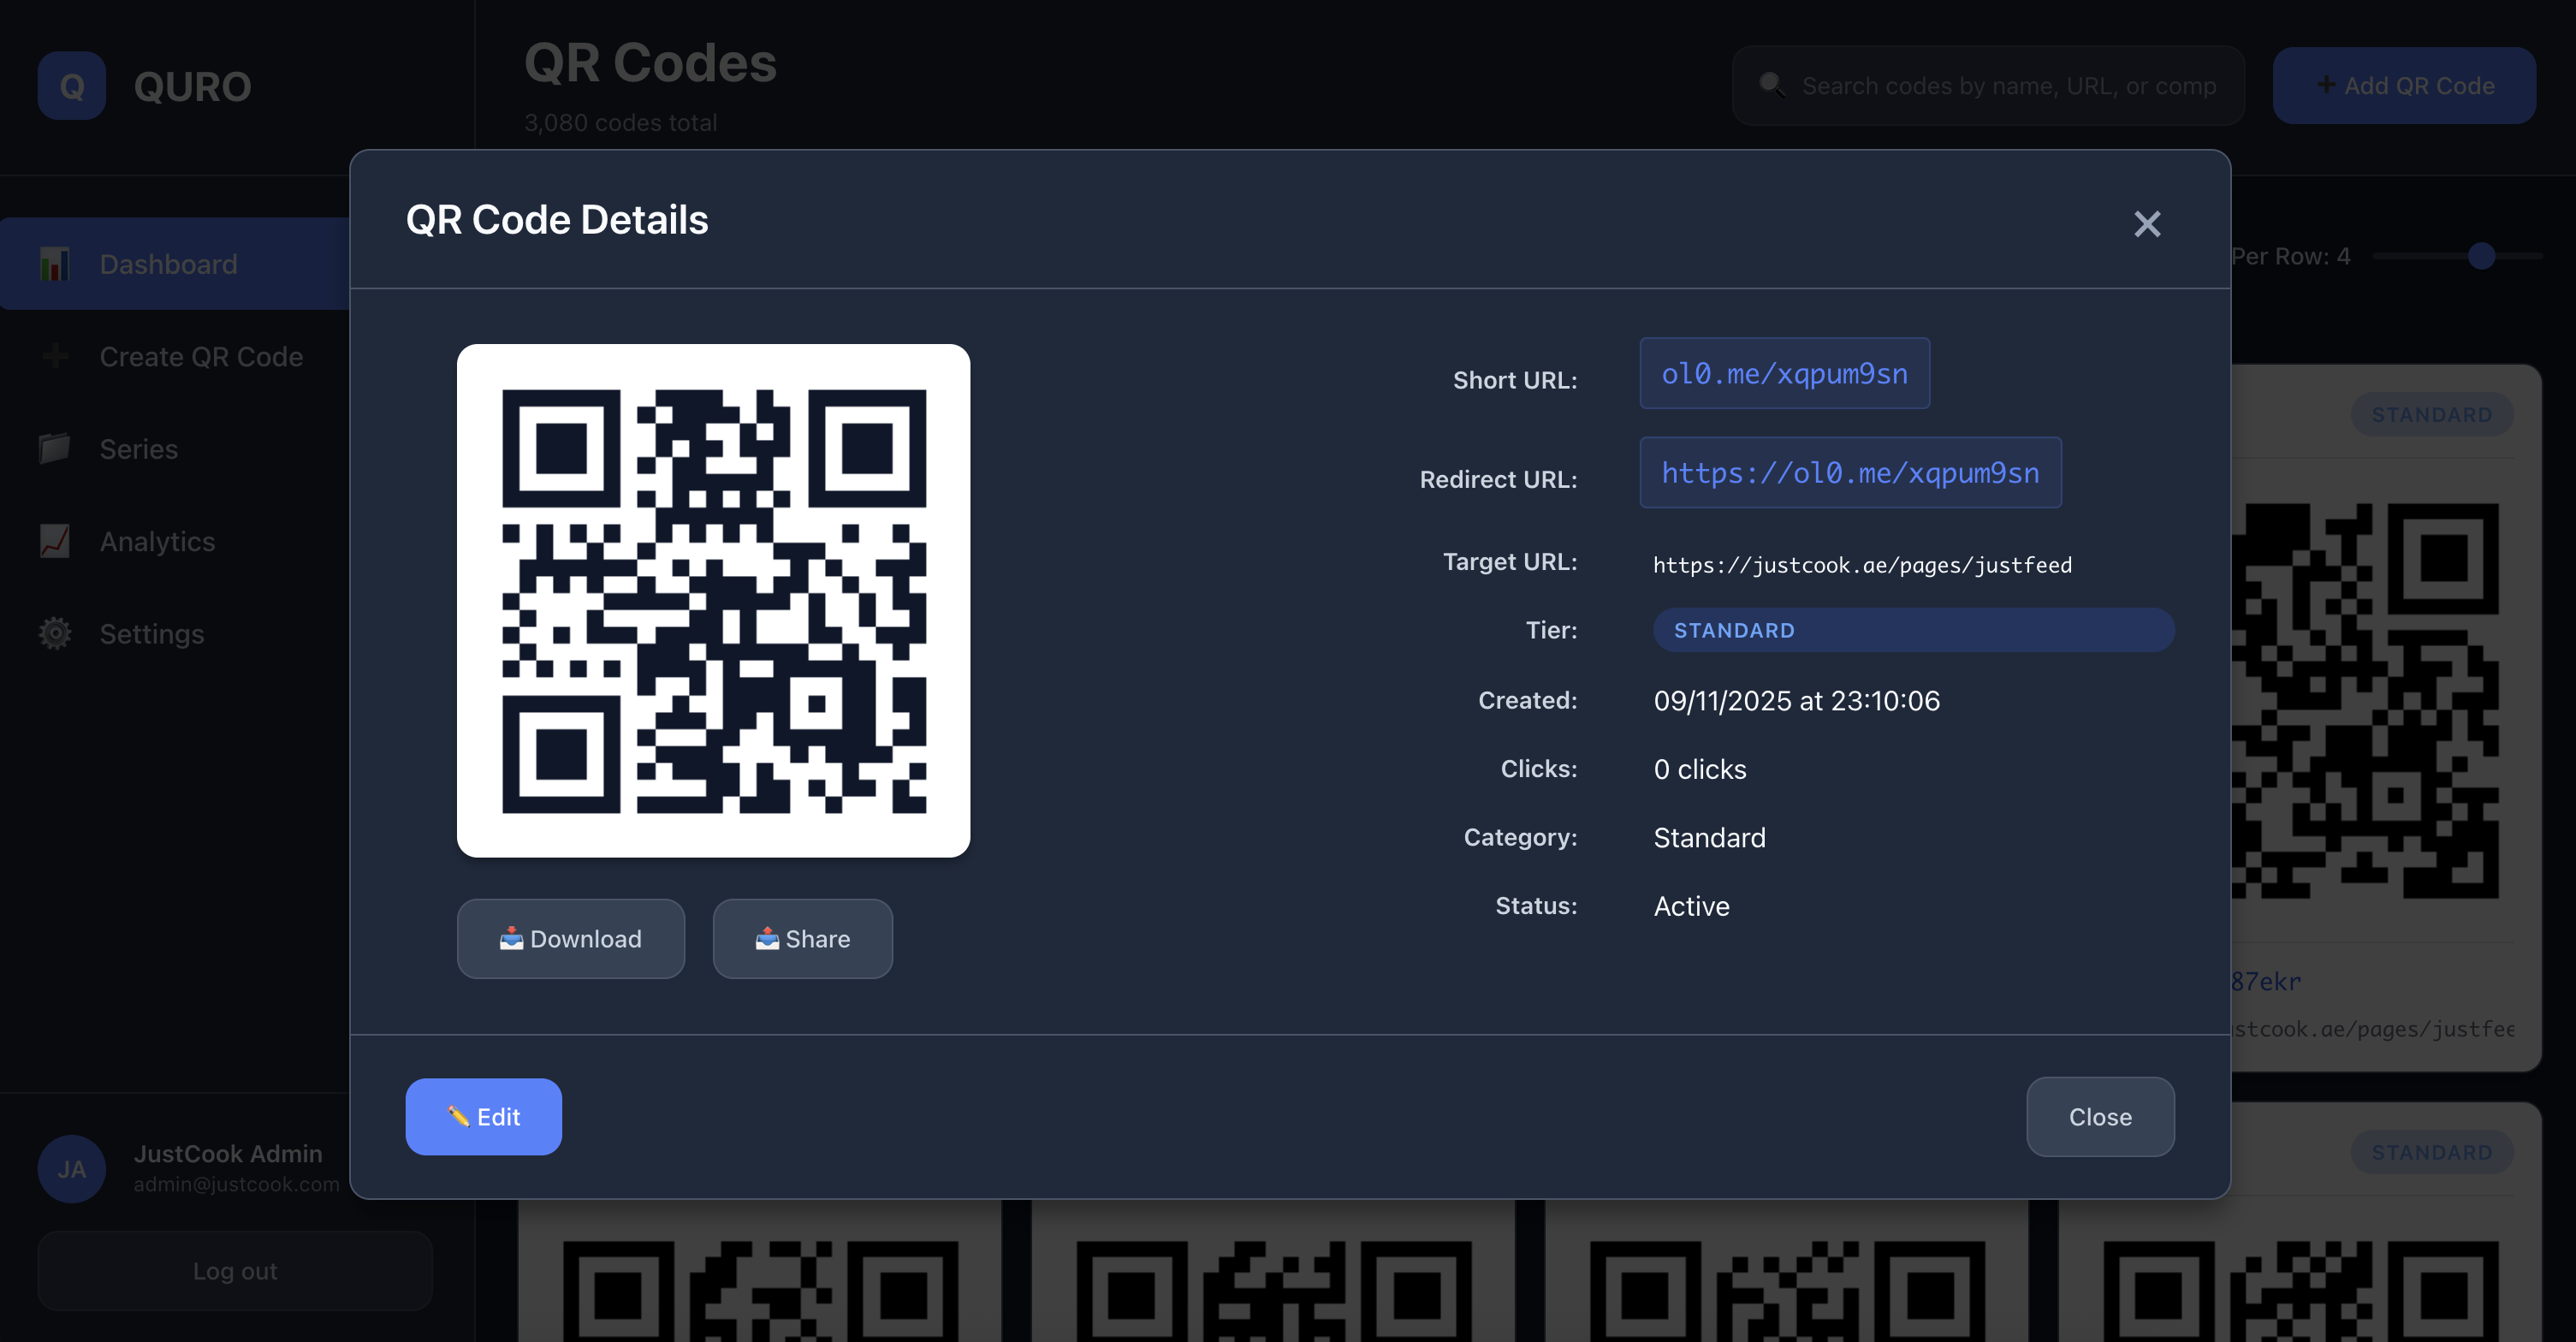2576x1342 pixels.
Task: Click the Edit button in the dialog
Action: point(483,1116)
